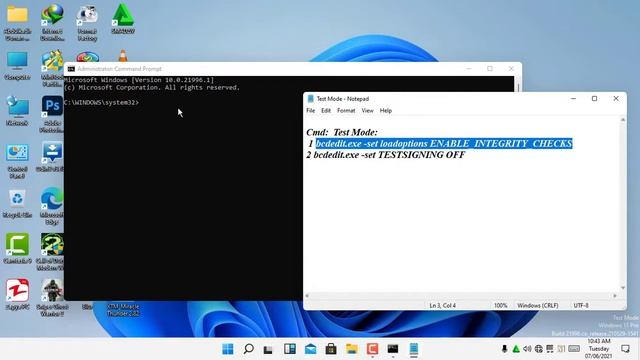The height and width of the screenshot is (360, 640).
Task: Open Notepad View menu
Action: coord(367,111)
